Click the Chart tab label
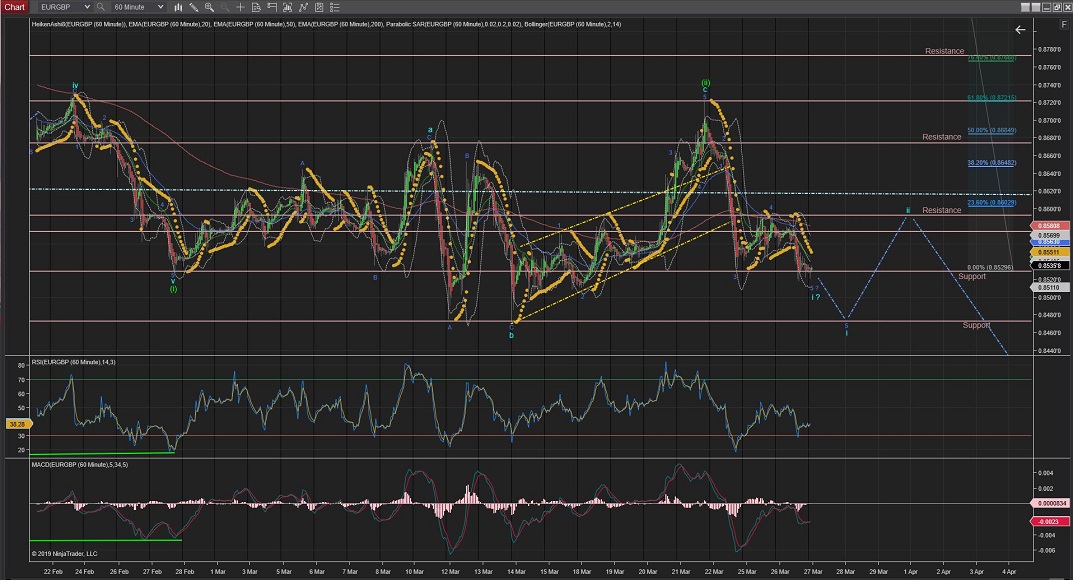1073x580 pixels. tap(14, 7)
